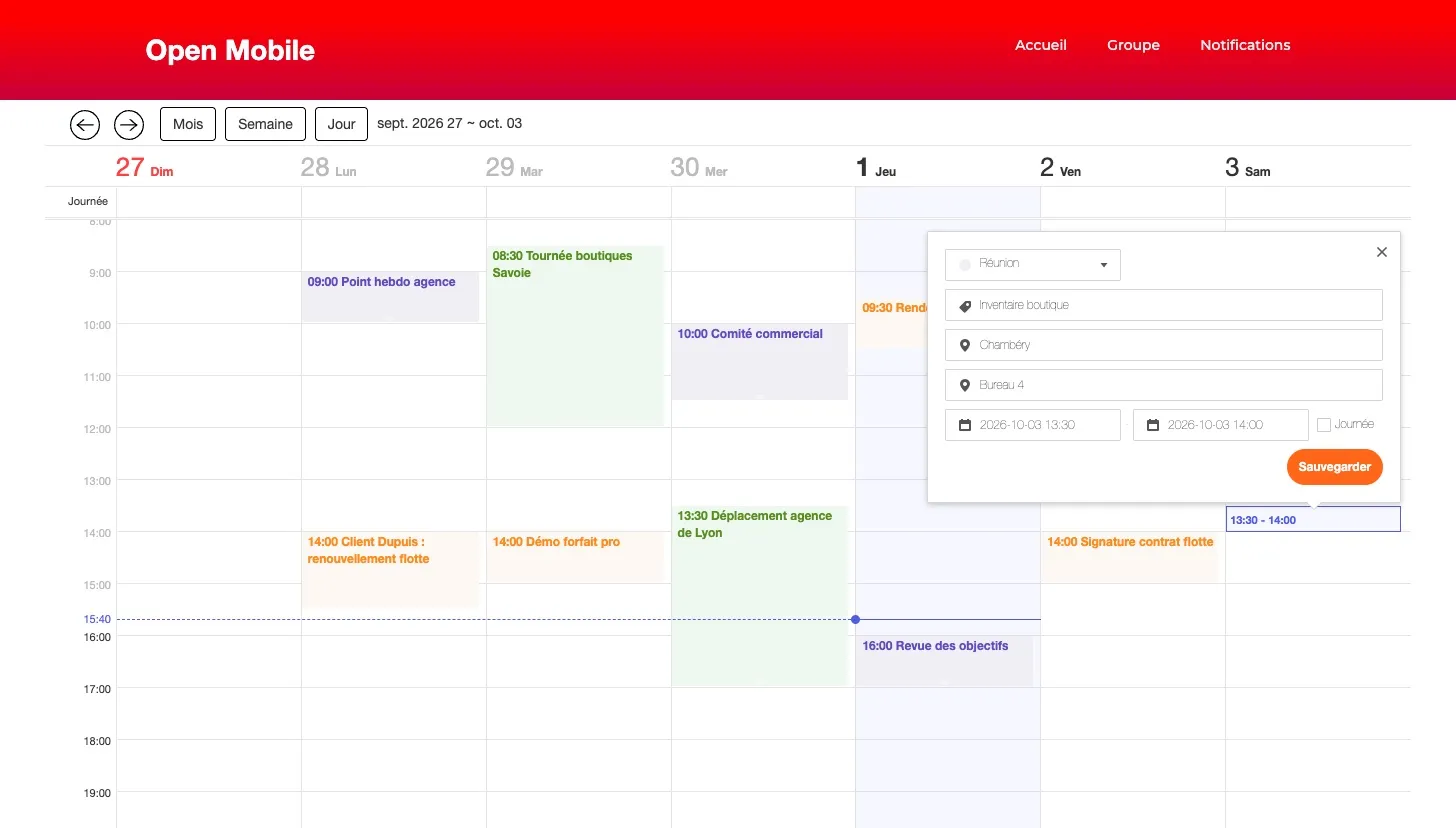Click the location pin icon beside Chambéry
The width and height of the screenshot is (1456, 828).
point(965,345)
